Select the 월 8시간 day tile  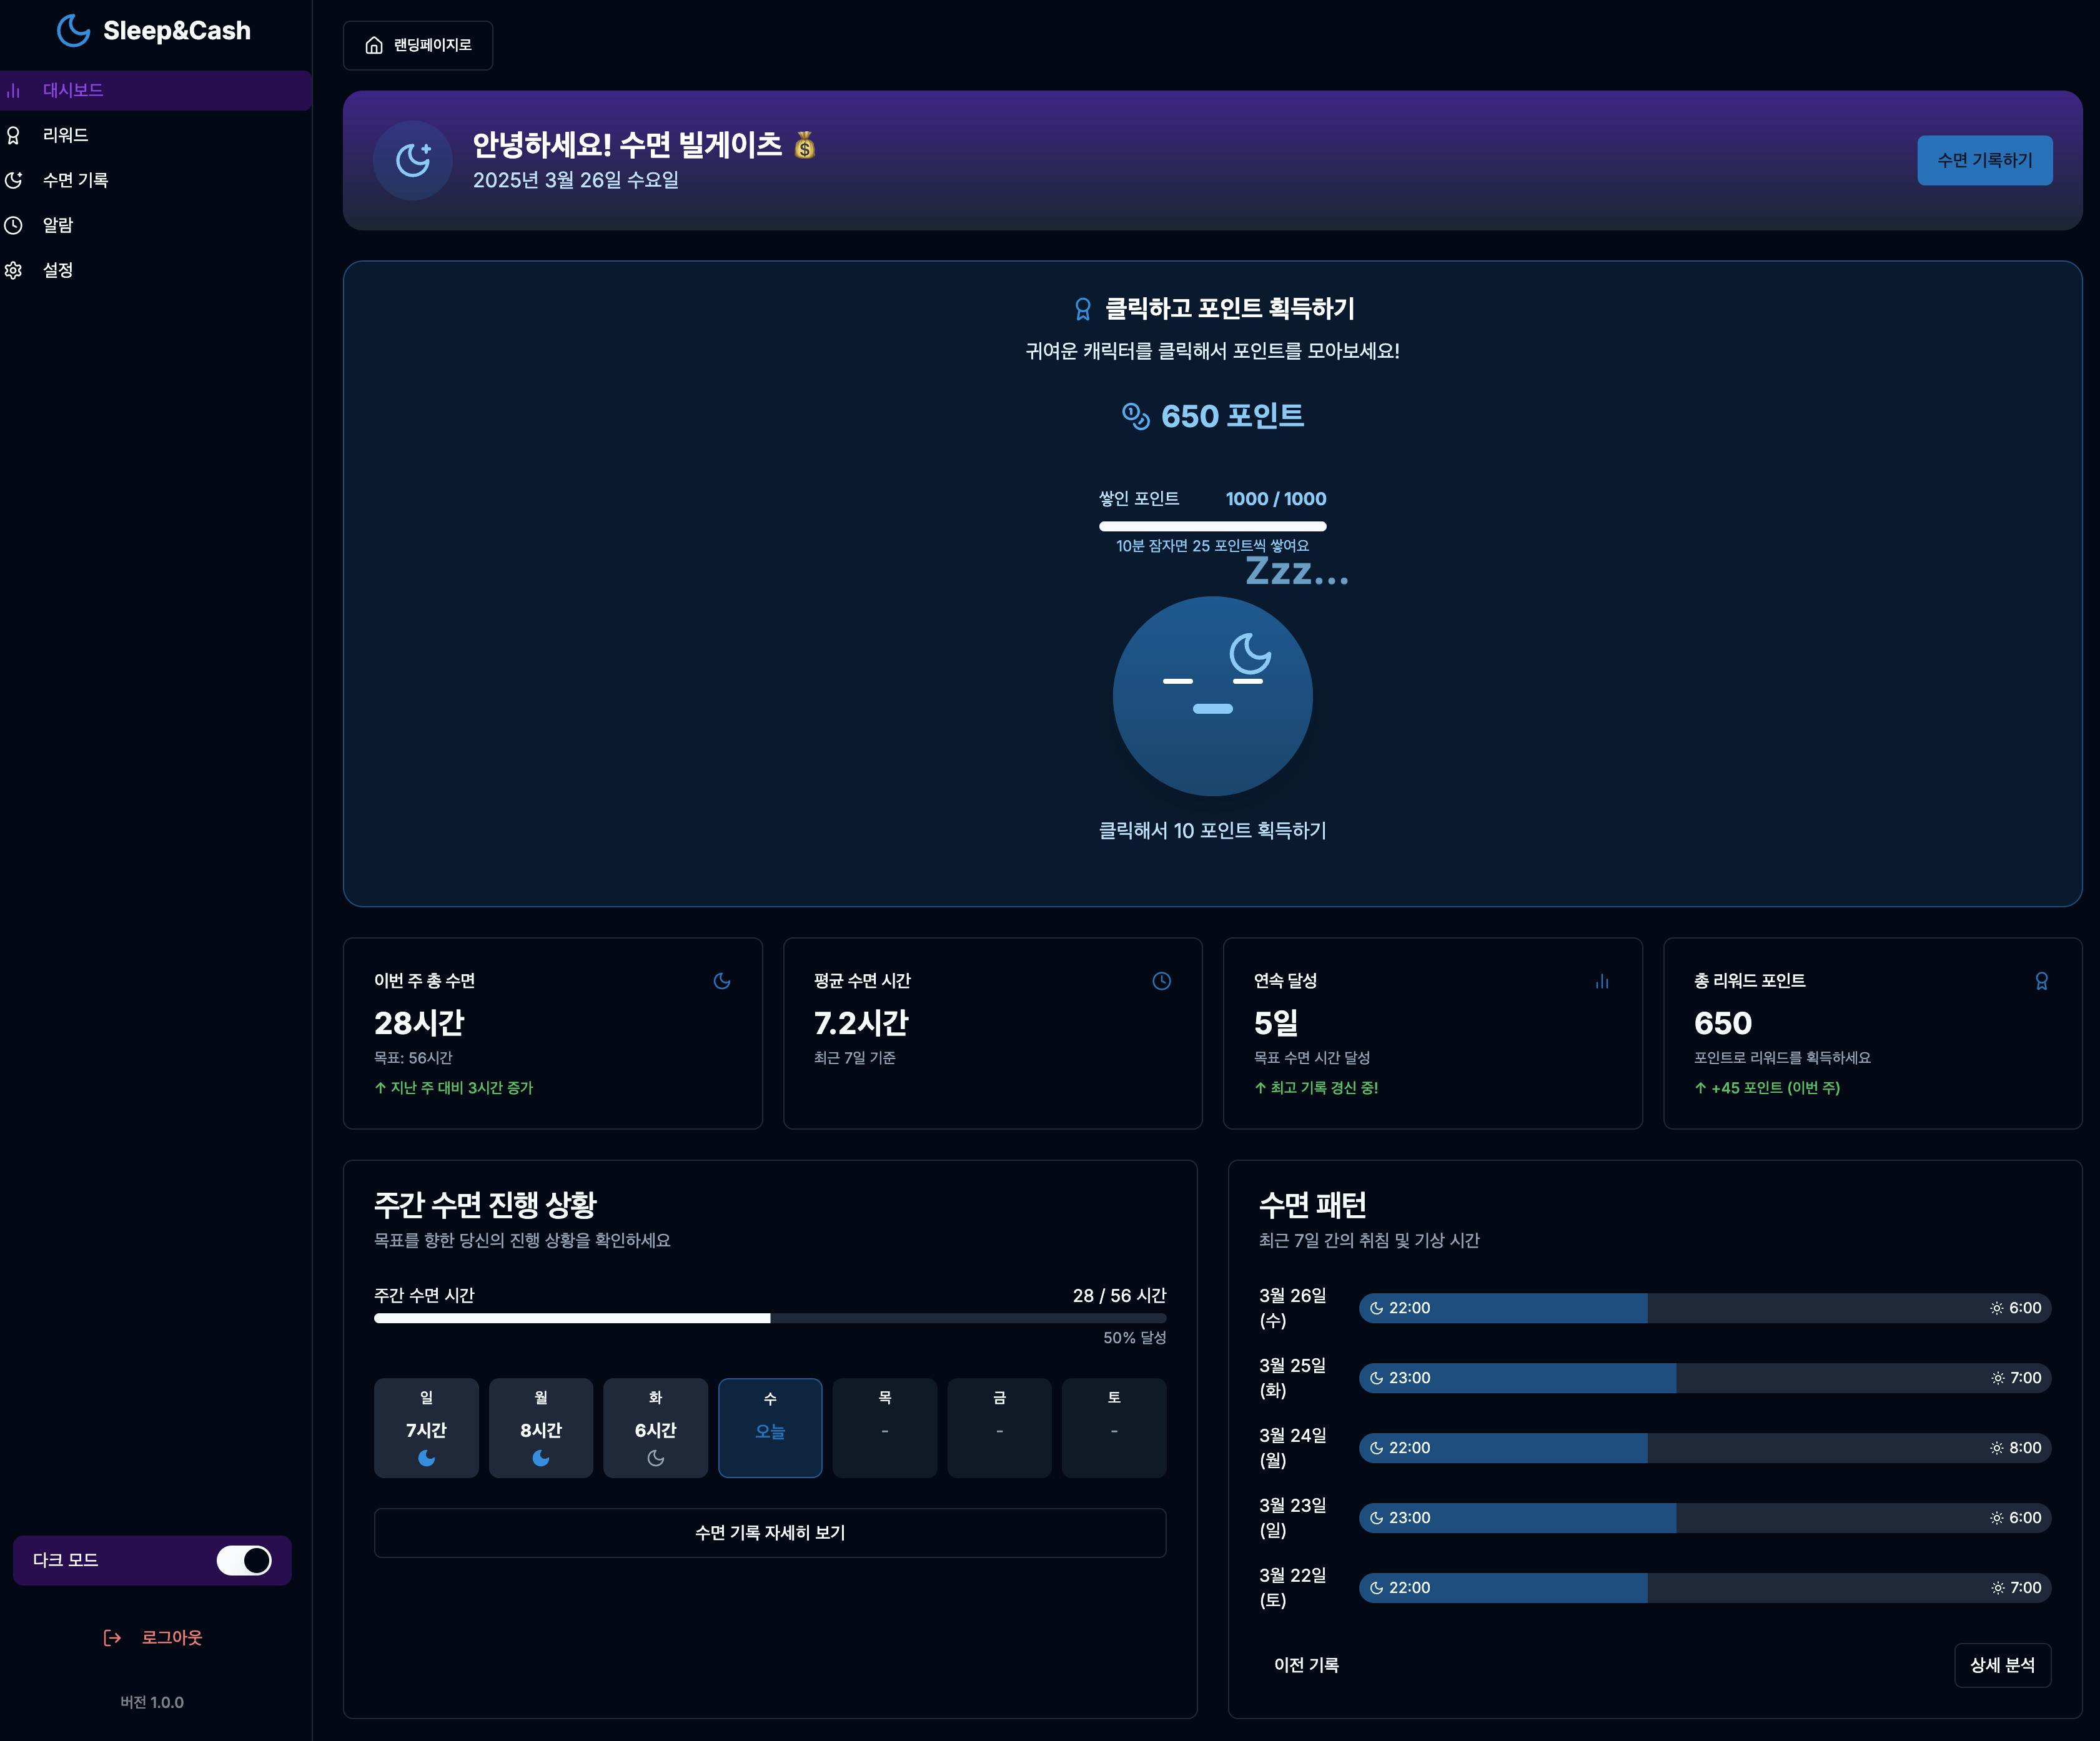(540, 1427)
